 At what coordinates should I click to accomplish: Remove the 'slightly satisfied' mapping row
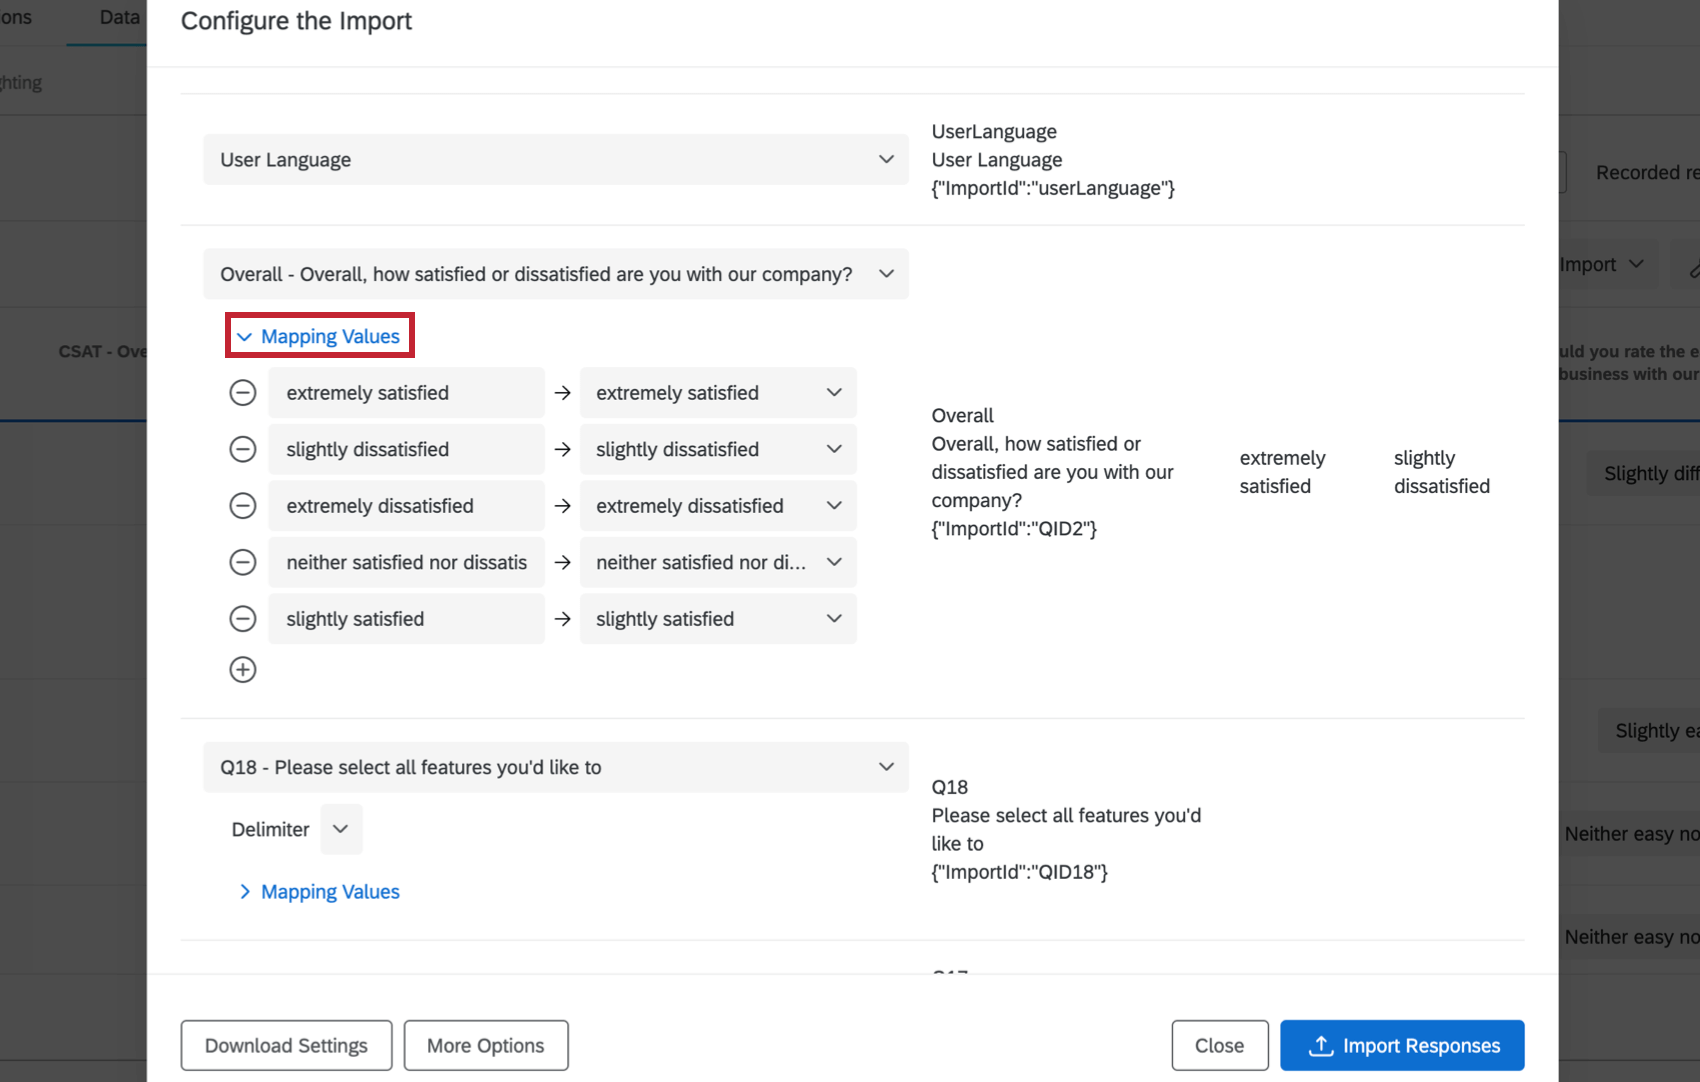[243, 618]
